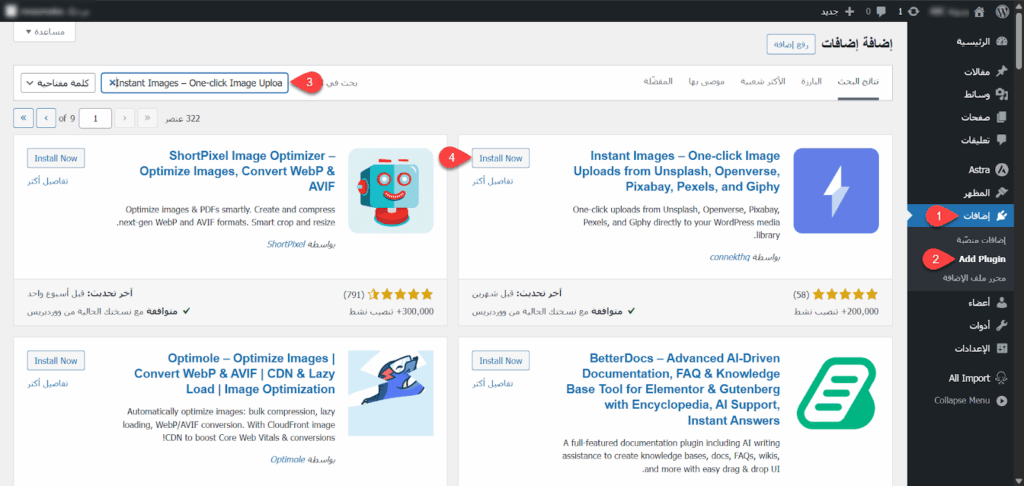Viewport: 1024px width, 486px height.
Task: Go to the next results page
Action: coord(46,118)
